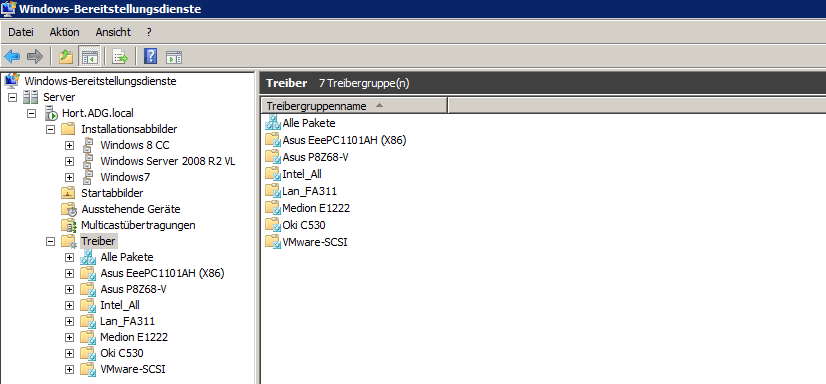Select Hort.ADG.local server label
Image resolution: width=826 pixels, height=384 pixels.
[98, 113]
